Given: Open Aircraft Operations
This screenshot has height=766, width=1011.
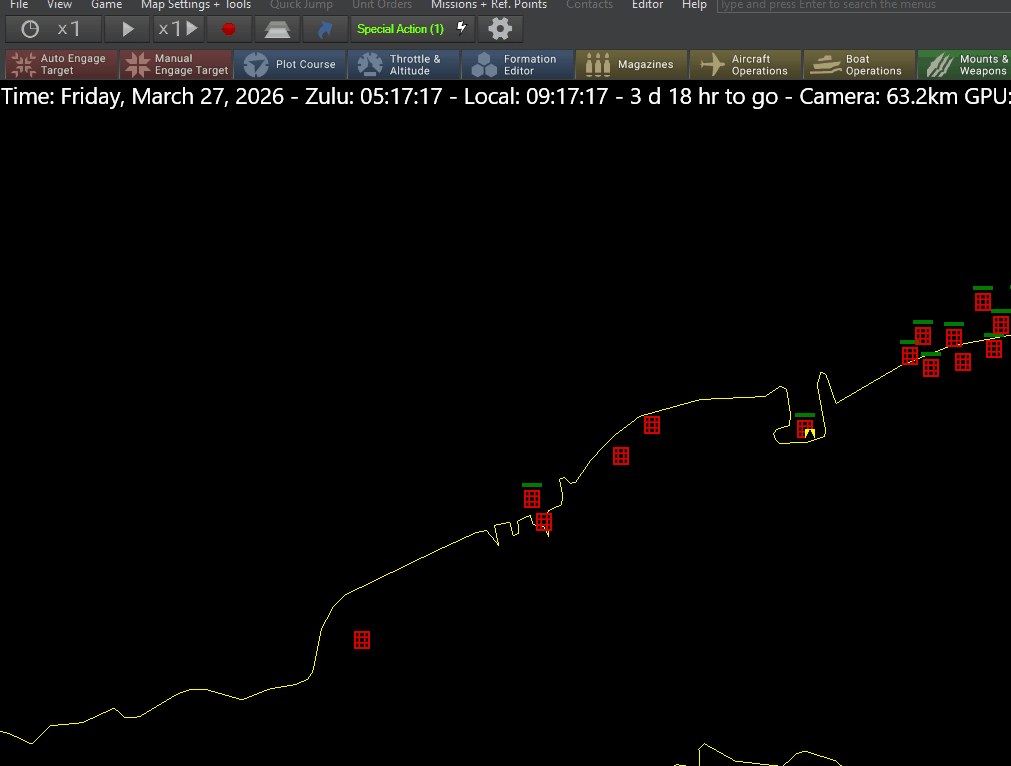Looking at the screenshot, I should 745,64.
